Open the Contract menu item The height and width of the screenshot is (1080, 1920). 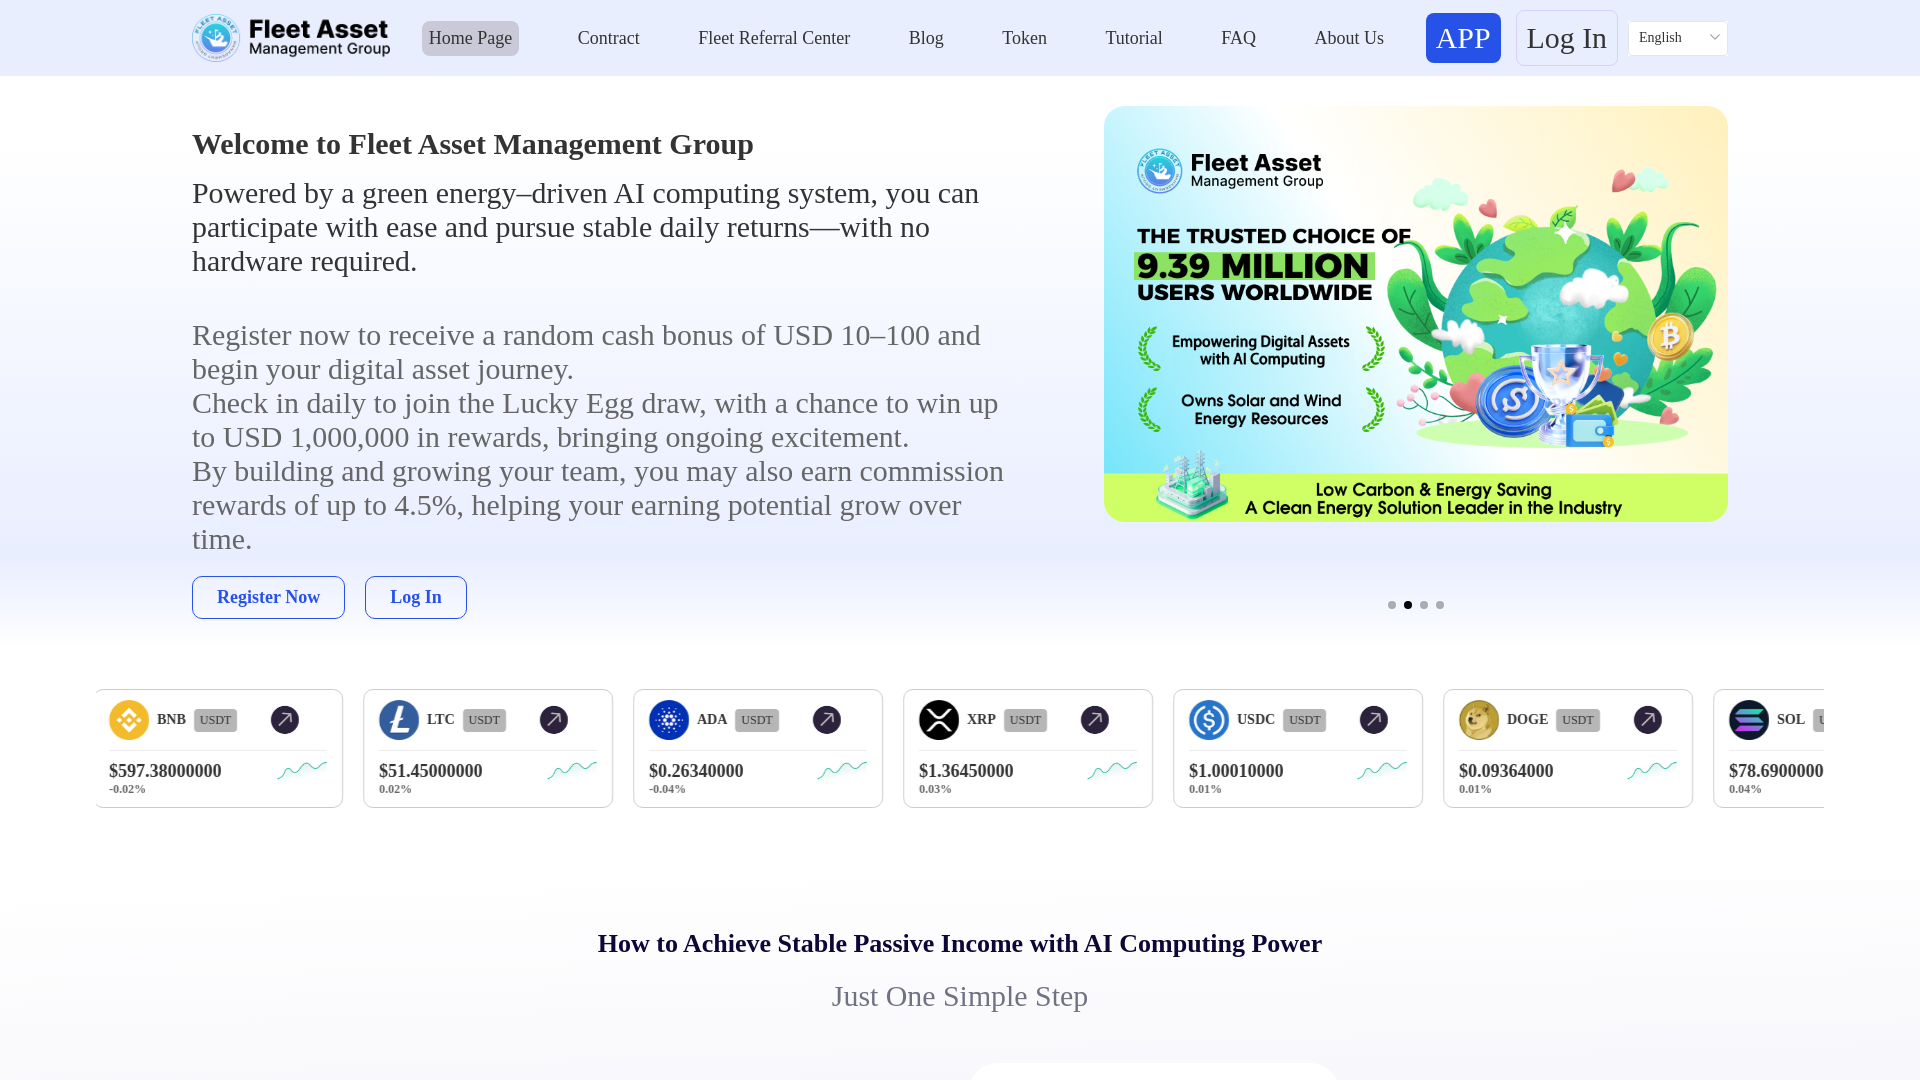click(608, 38)
